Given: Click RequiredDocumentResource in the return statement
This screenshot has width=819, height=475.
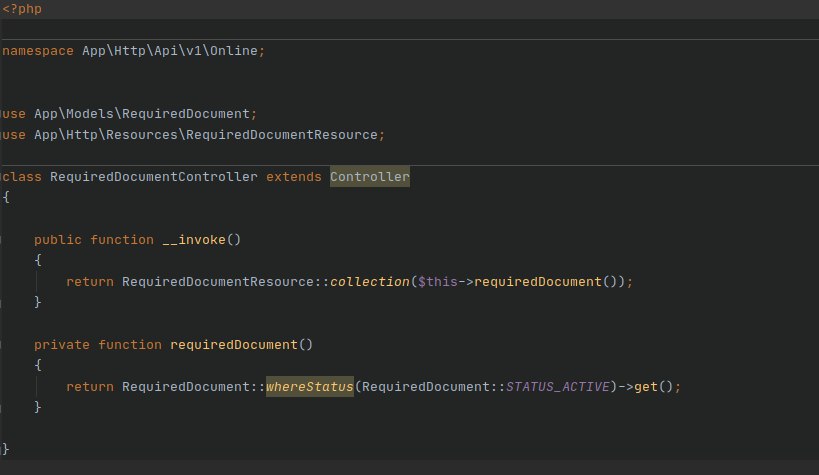Looking at the screenshot, I should pos(218,282).
